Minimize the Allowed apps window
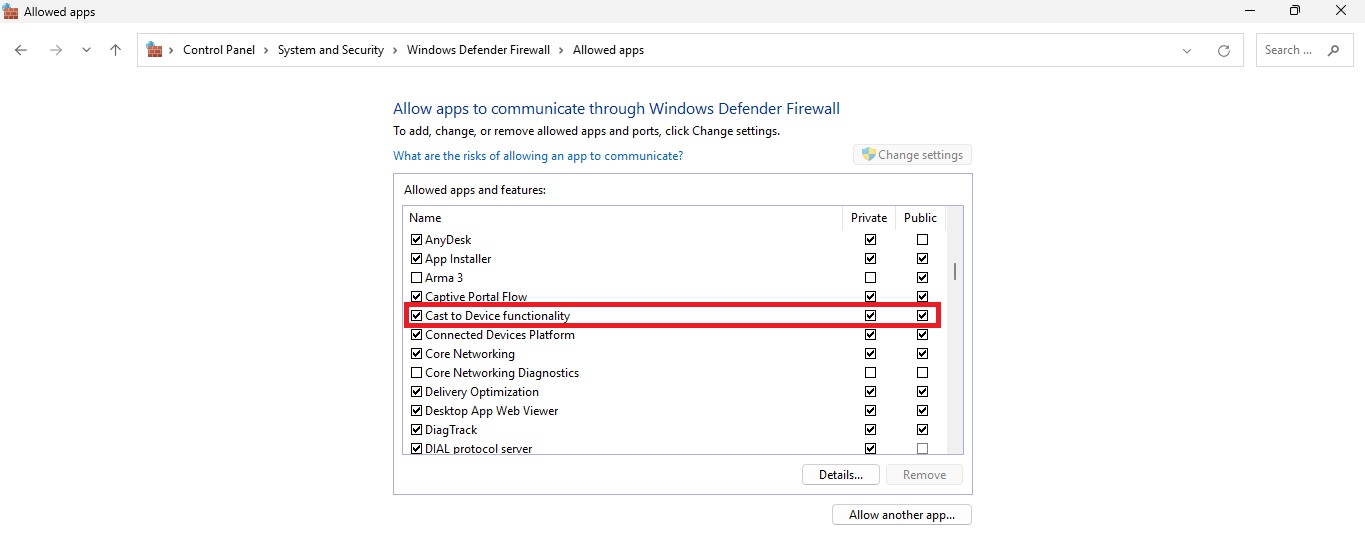Viewport: 1365px width, 543px height. coord(1250,11)
